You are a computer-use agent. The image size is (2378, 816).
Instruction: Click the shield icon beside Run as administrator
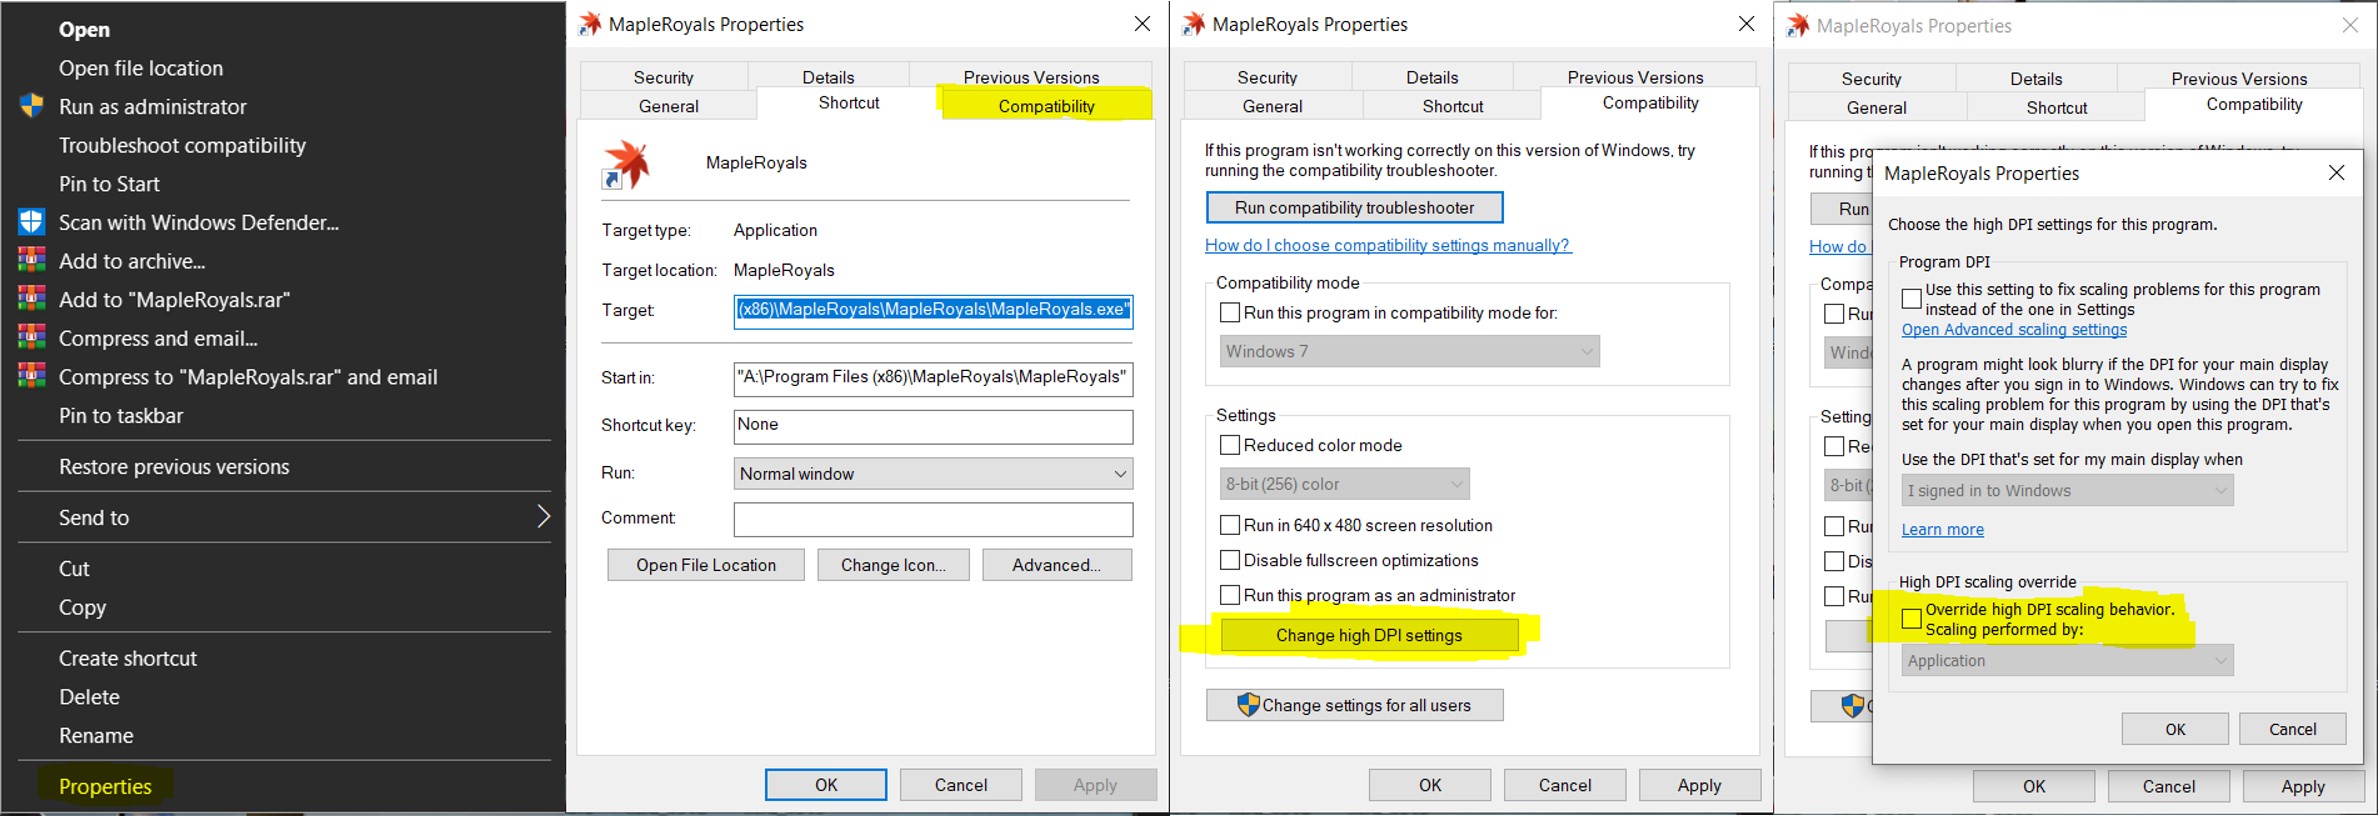(x=32, y=106)
